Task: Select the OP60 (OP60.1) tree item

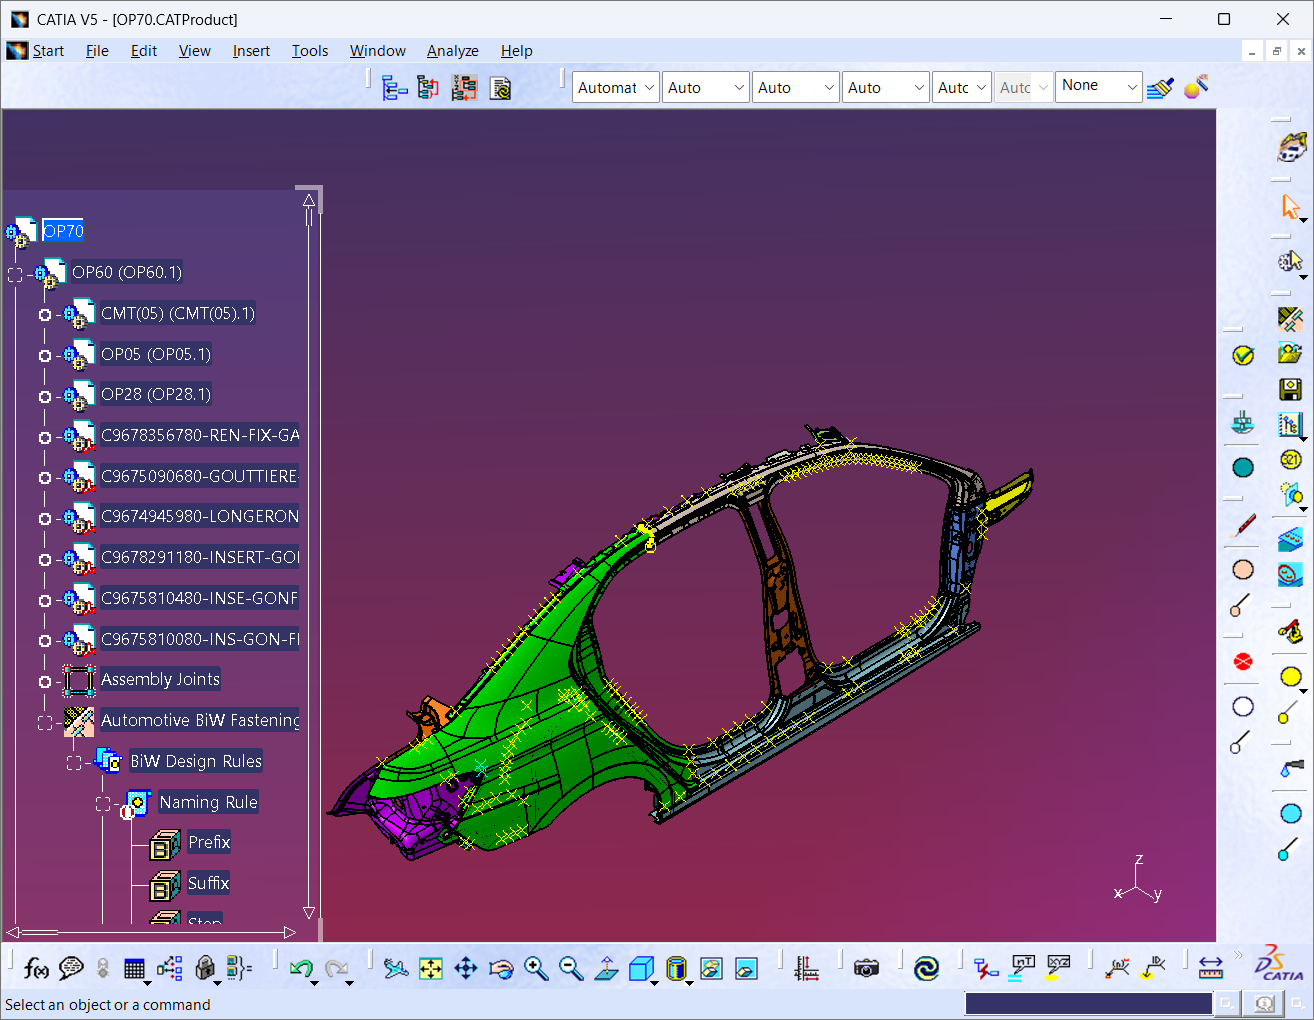Action: (x=126, y=272)
